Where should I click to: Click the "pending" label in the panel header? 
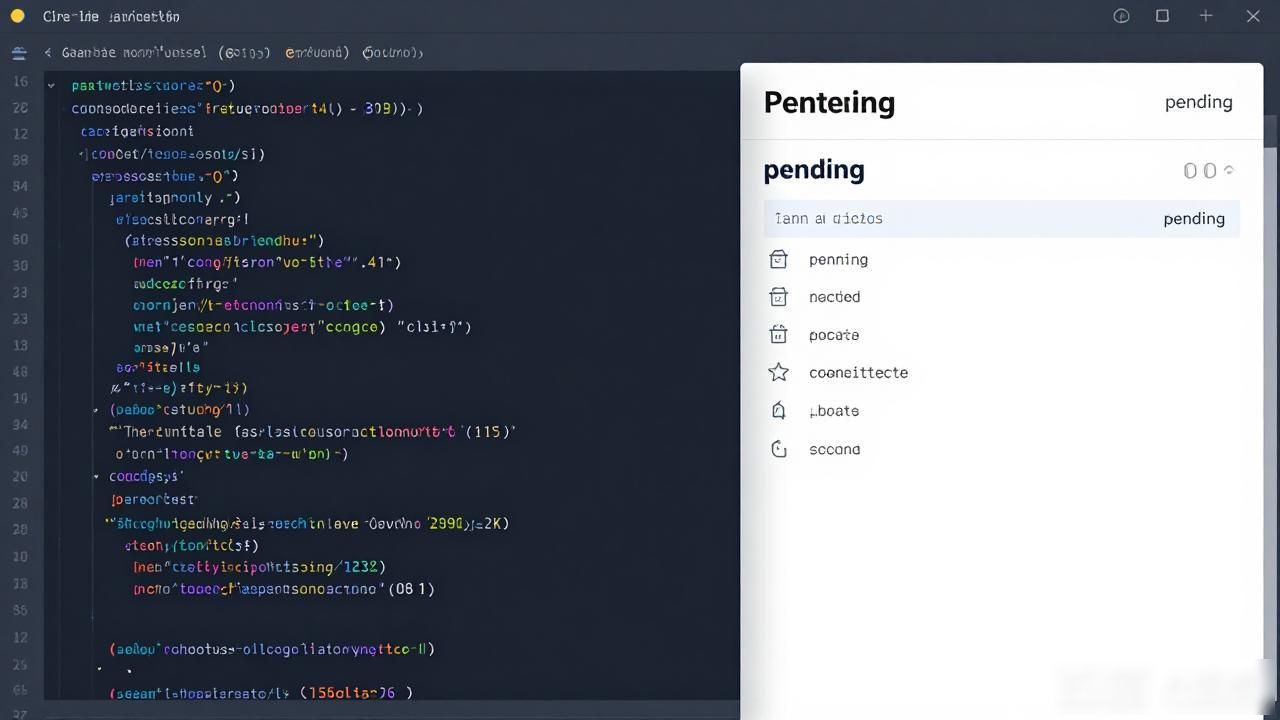(x=1198, y=102)
